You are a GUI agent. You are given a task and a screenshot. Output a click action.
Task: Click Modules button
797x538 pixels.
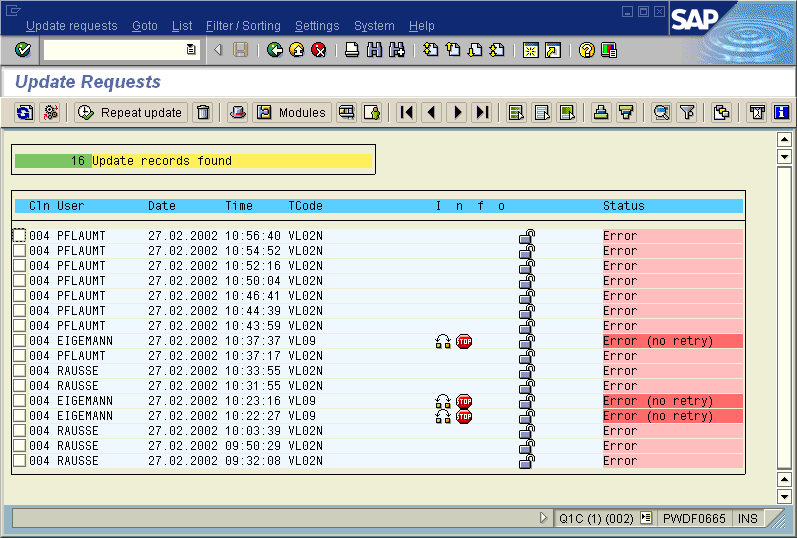[x=292, y=112]
